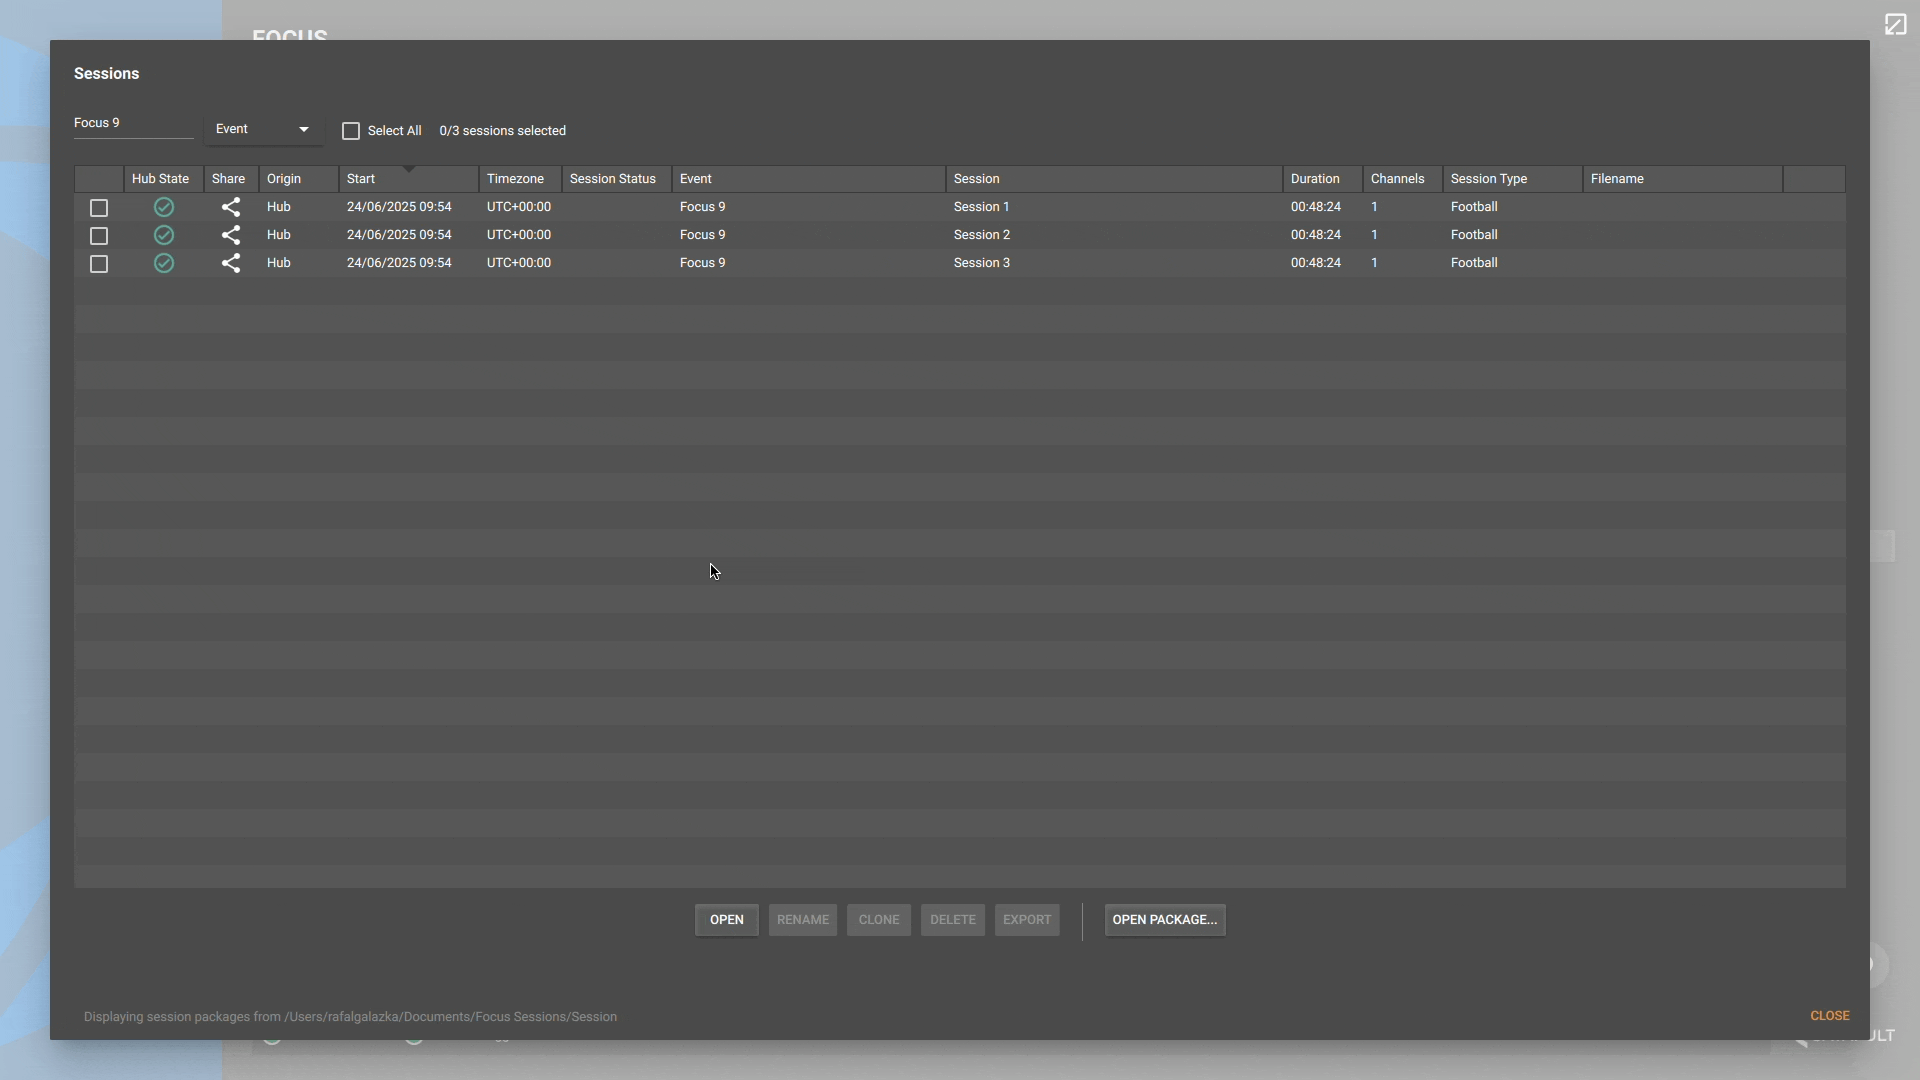1920x1080 pixels.
Task: Sort by the Timezone column header
Action: click(x=520, y=179)
